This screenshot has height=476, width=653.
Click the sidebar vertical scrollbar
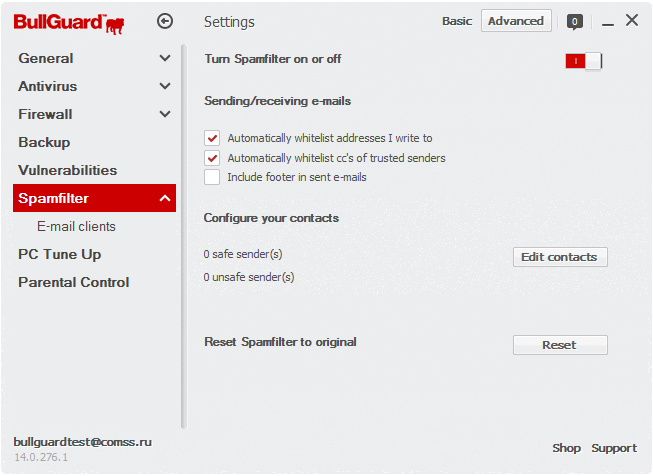184,236
